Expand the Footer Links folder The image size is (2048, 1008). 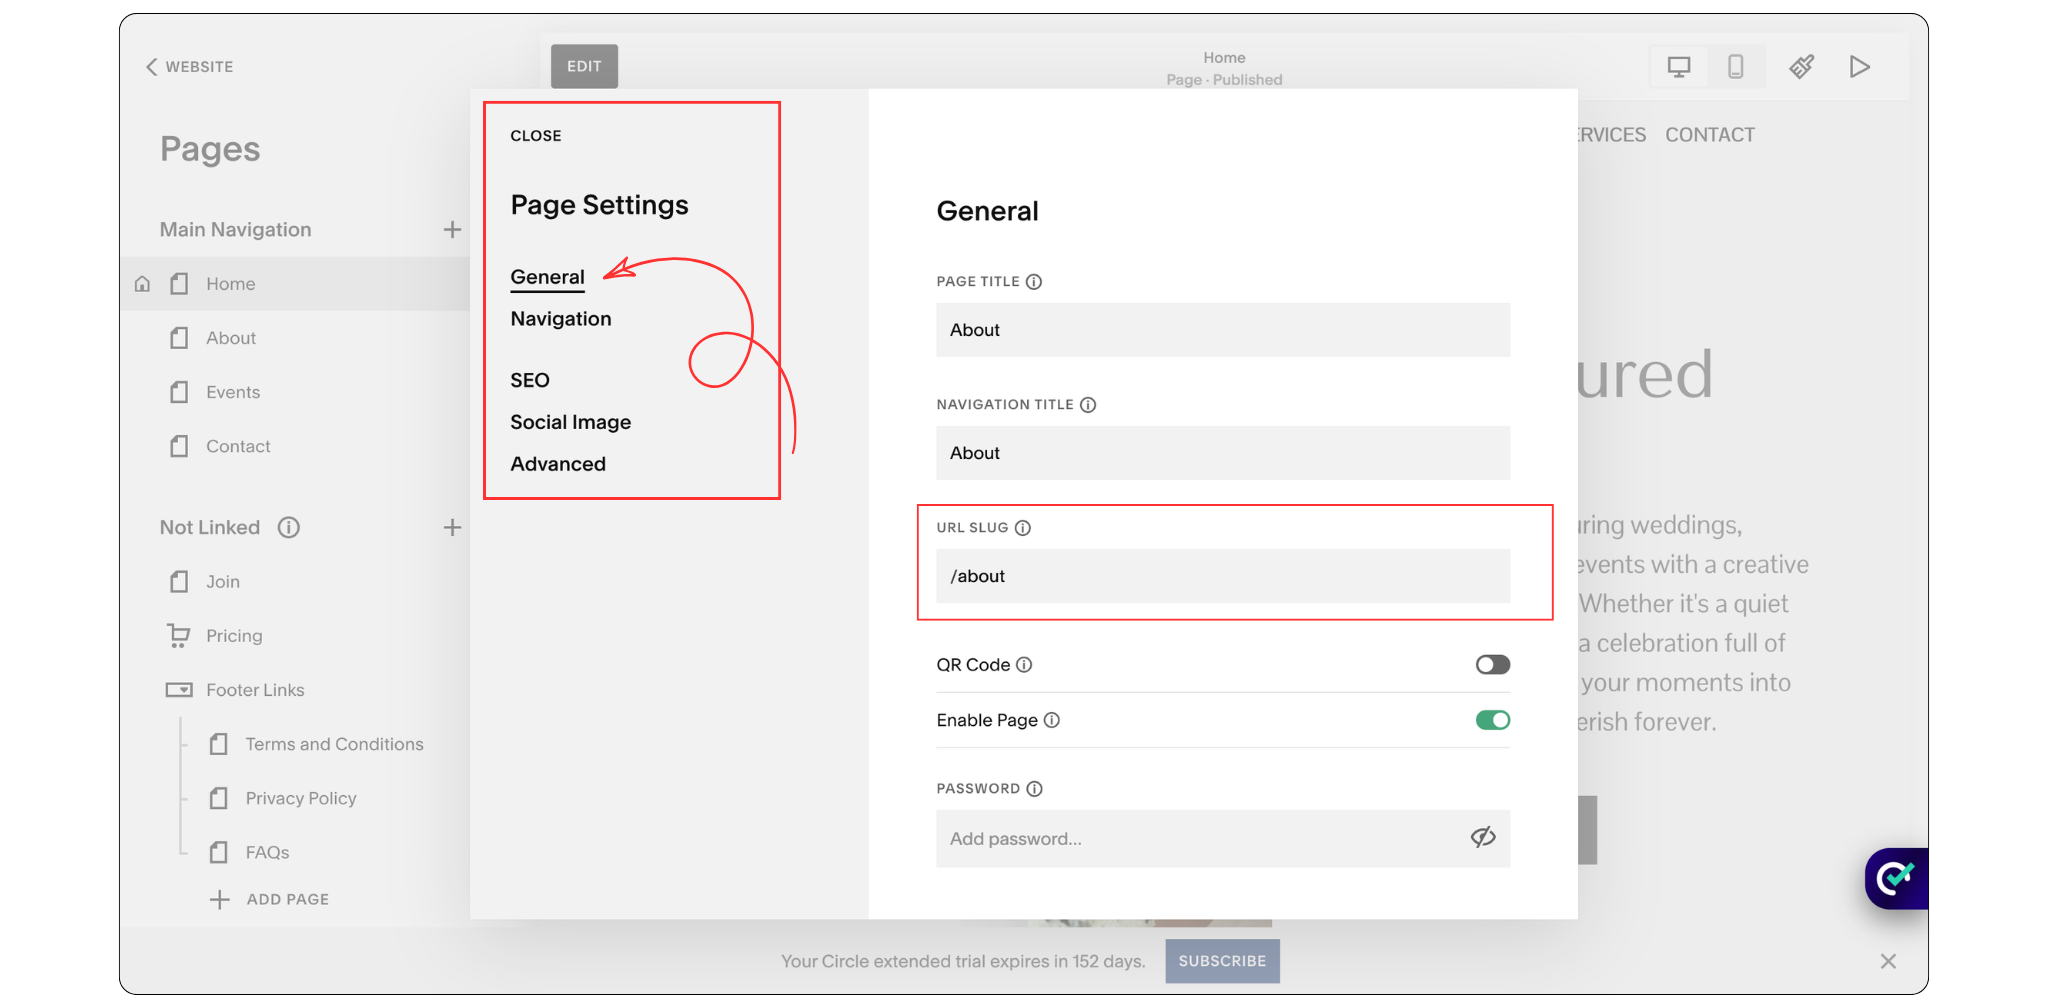(255, 690)
